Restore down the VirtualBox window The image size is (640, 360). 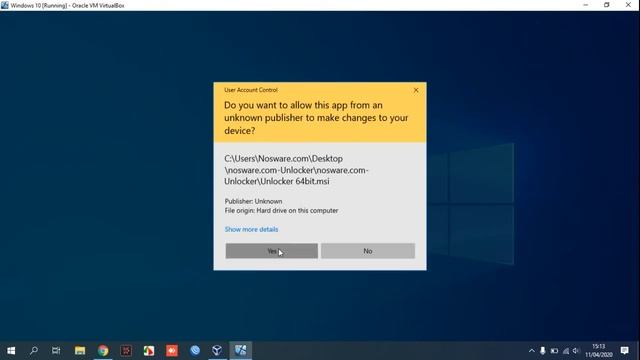pos(607,5)
